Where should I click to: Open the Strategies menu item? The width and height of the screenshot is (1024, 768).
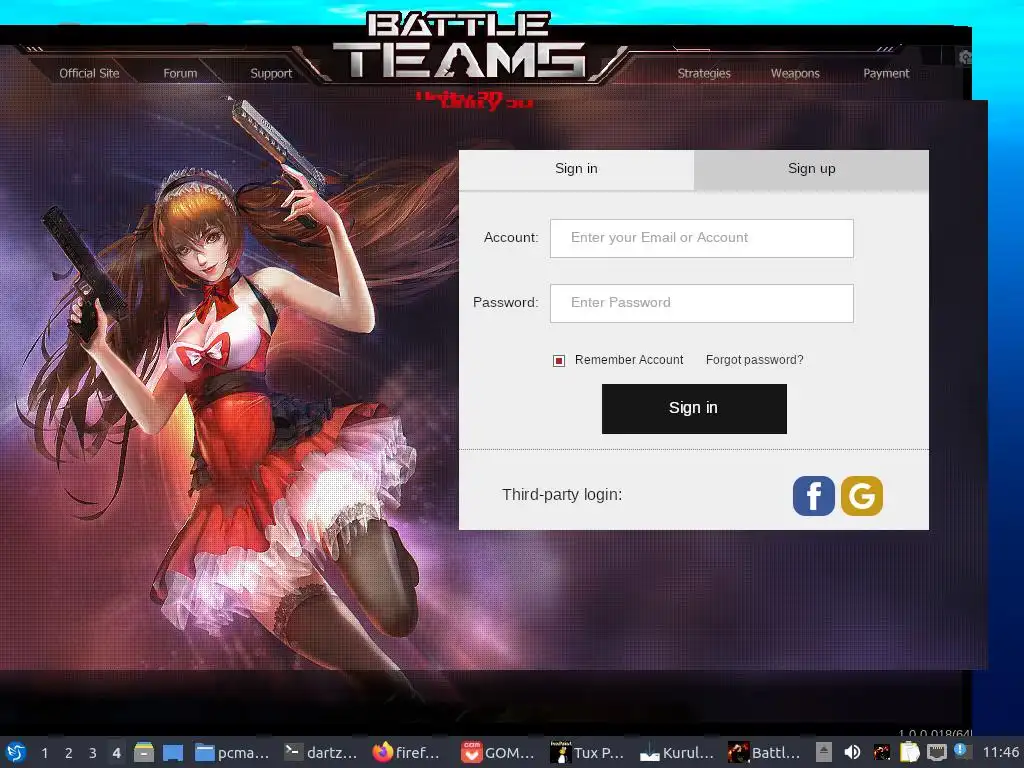coord(704,73)
